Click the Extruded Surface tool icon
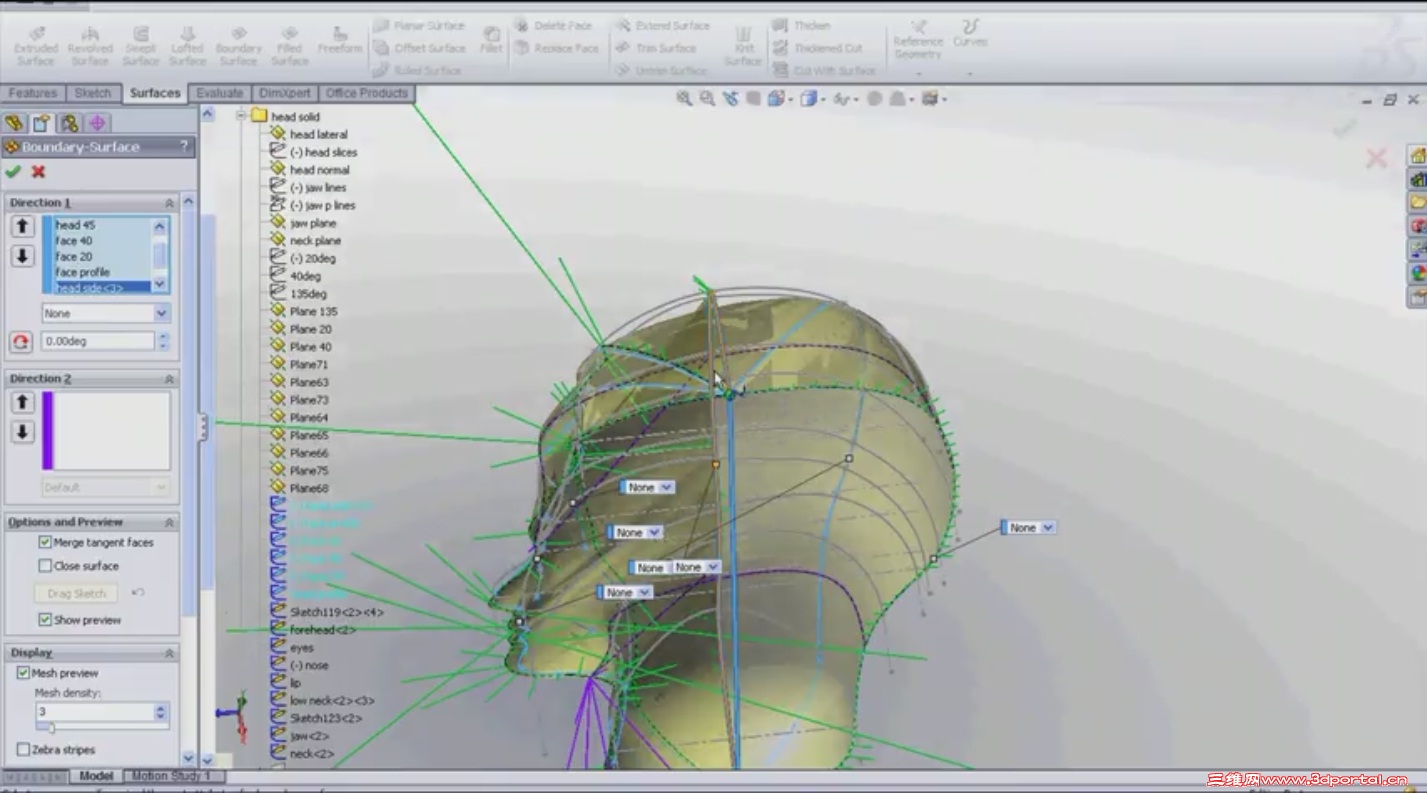Viewport: 1427px width, 793px height. 36,46
